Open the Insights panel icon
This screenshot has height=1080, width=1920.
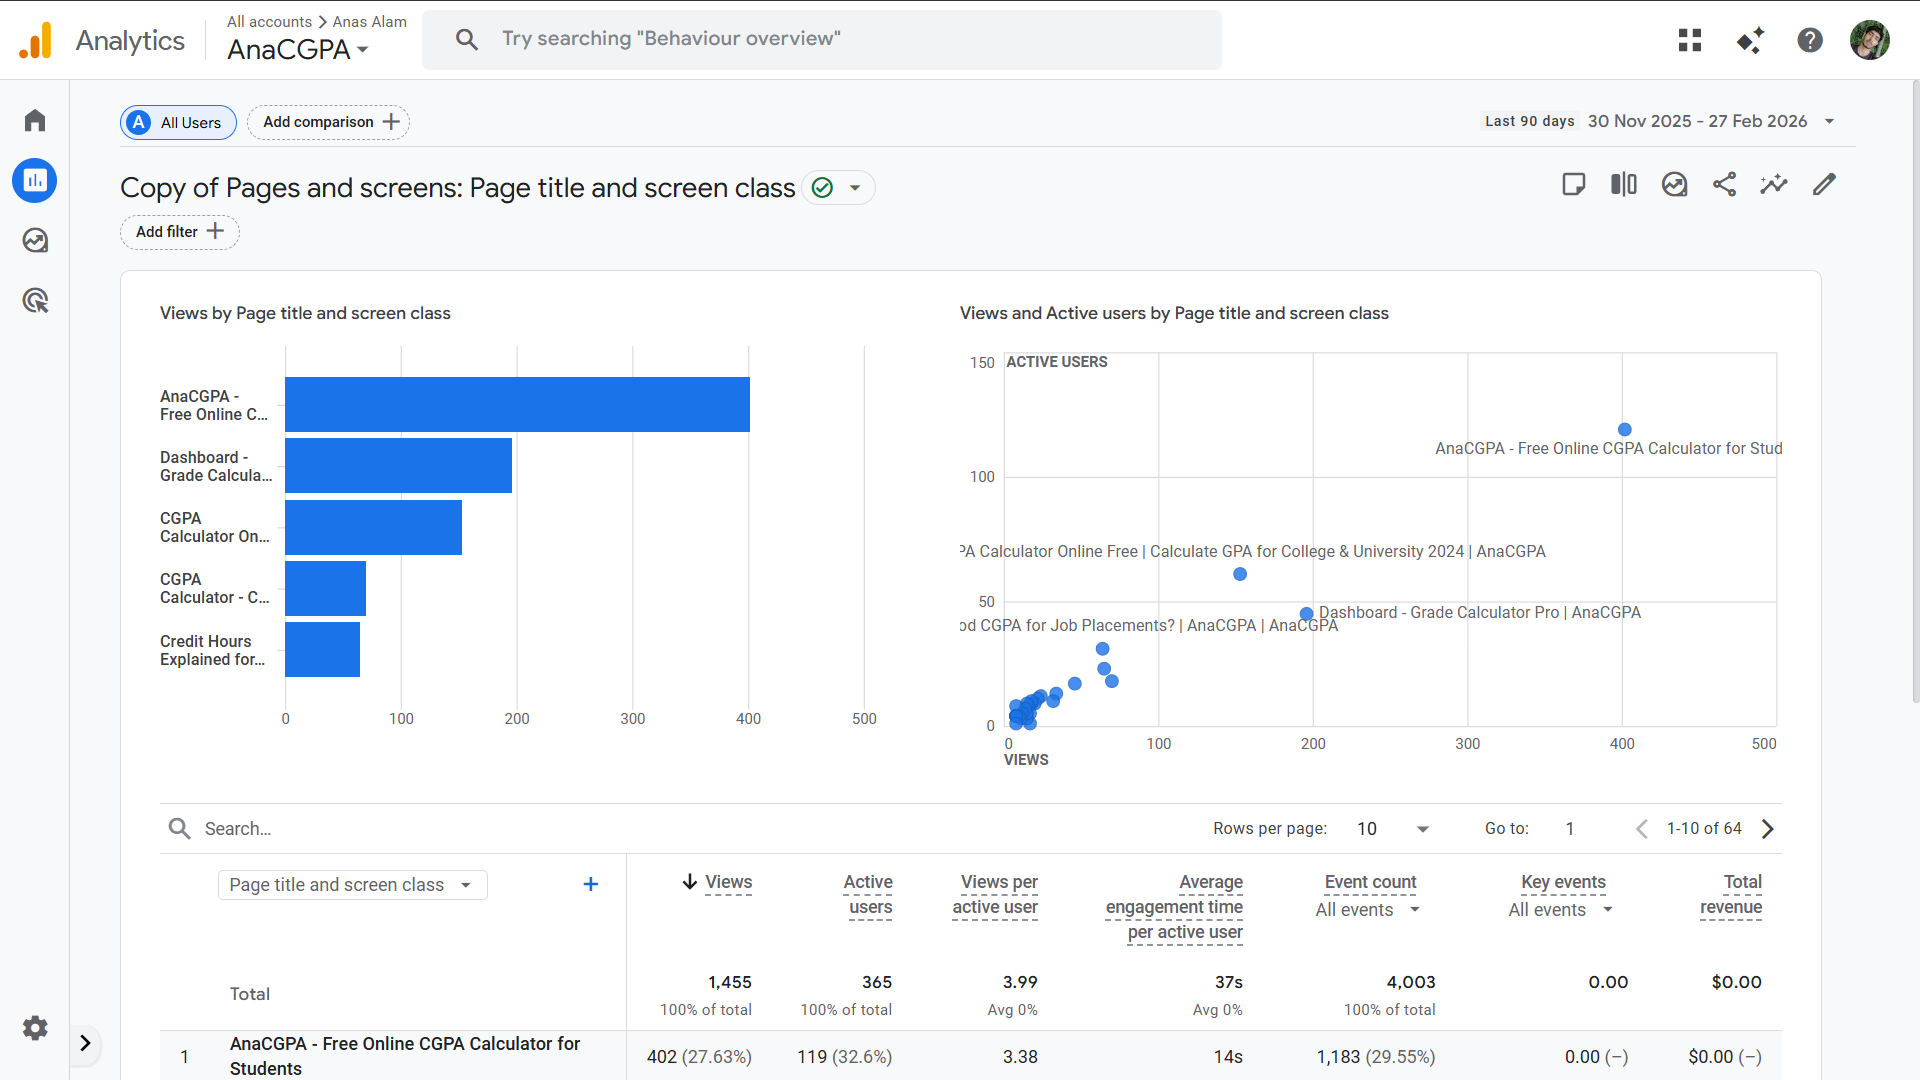point(1674,184)
